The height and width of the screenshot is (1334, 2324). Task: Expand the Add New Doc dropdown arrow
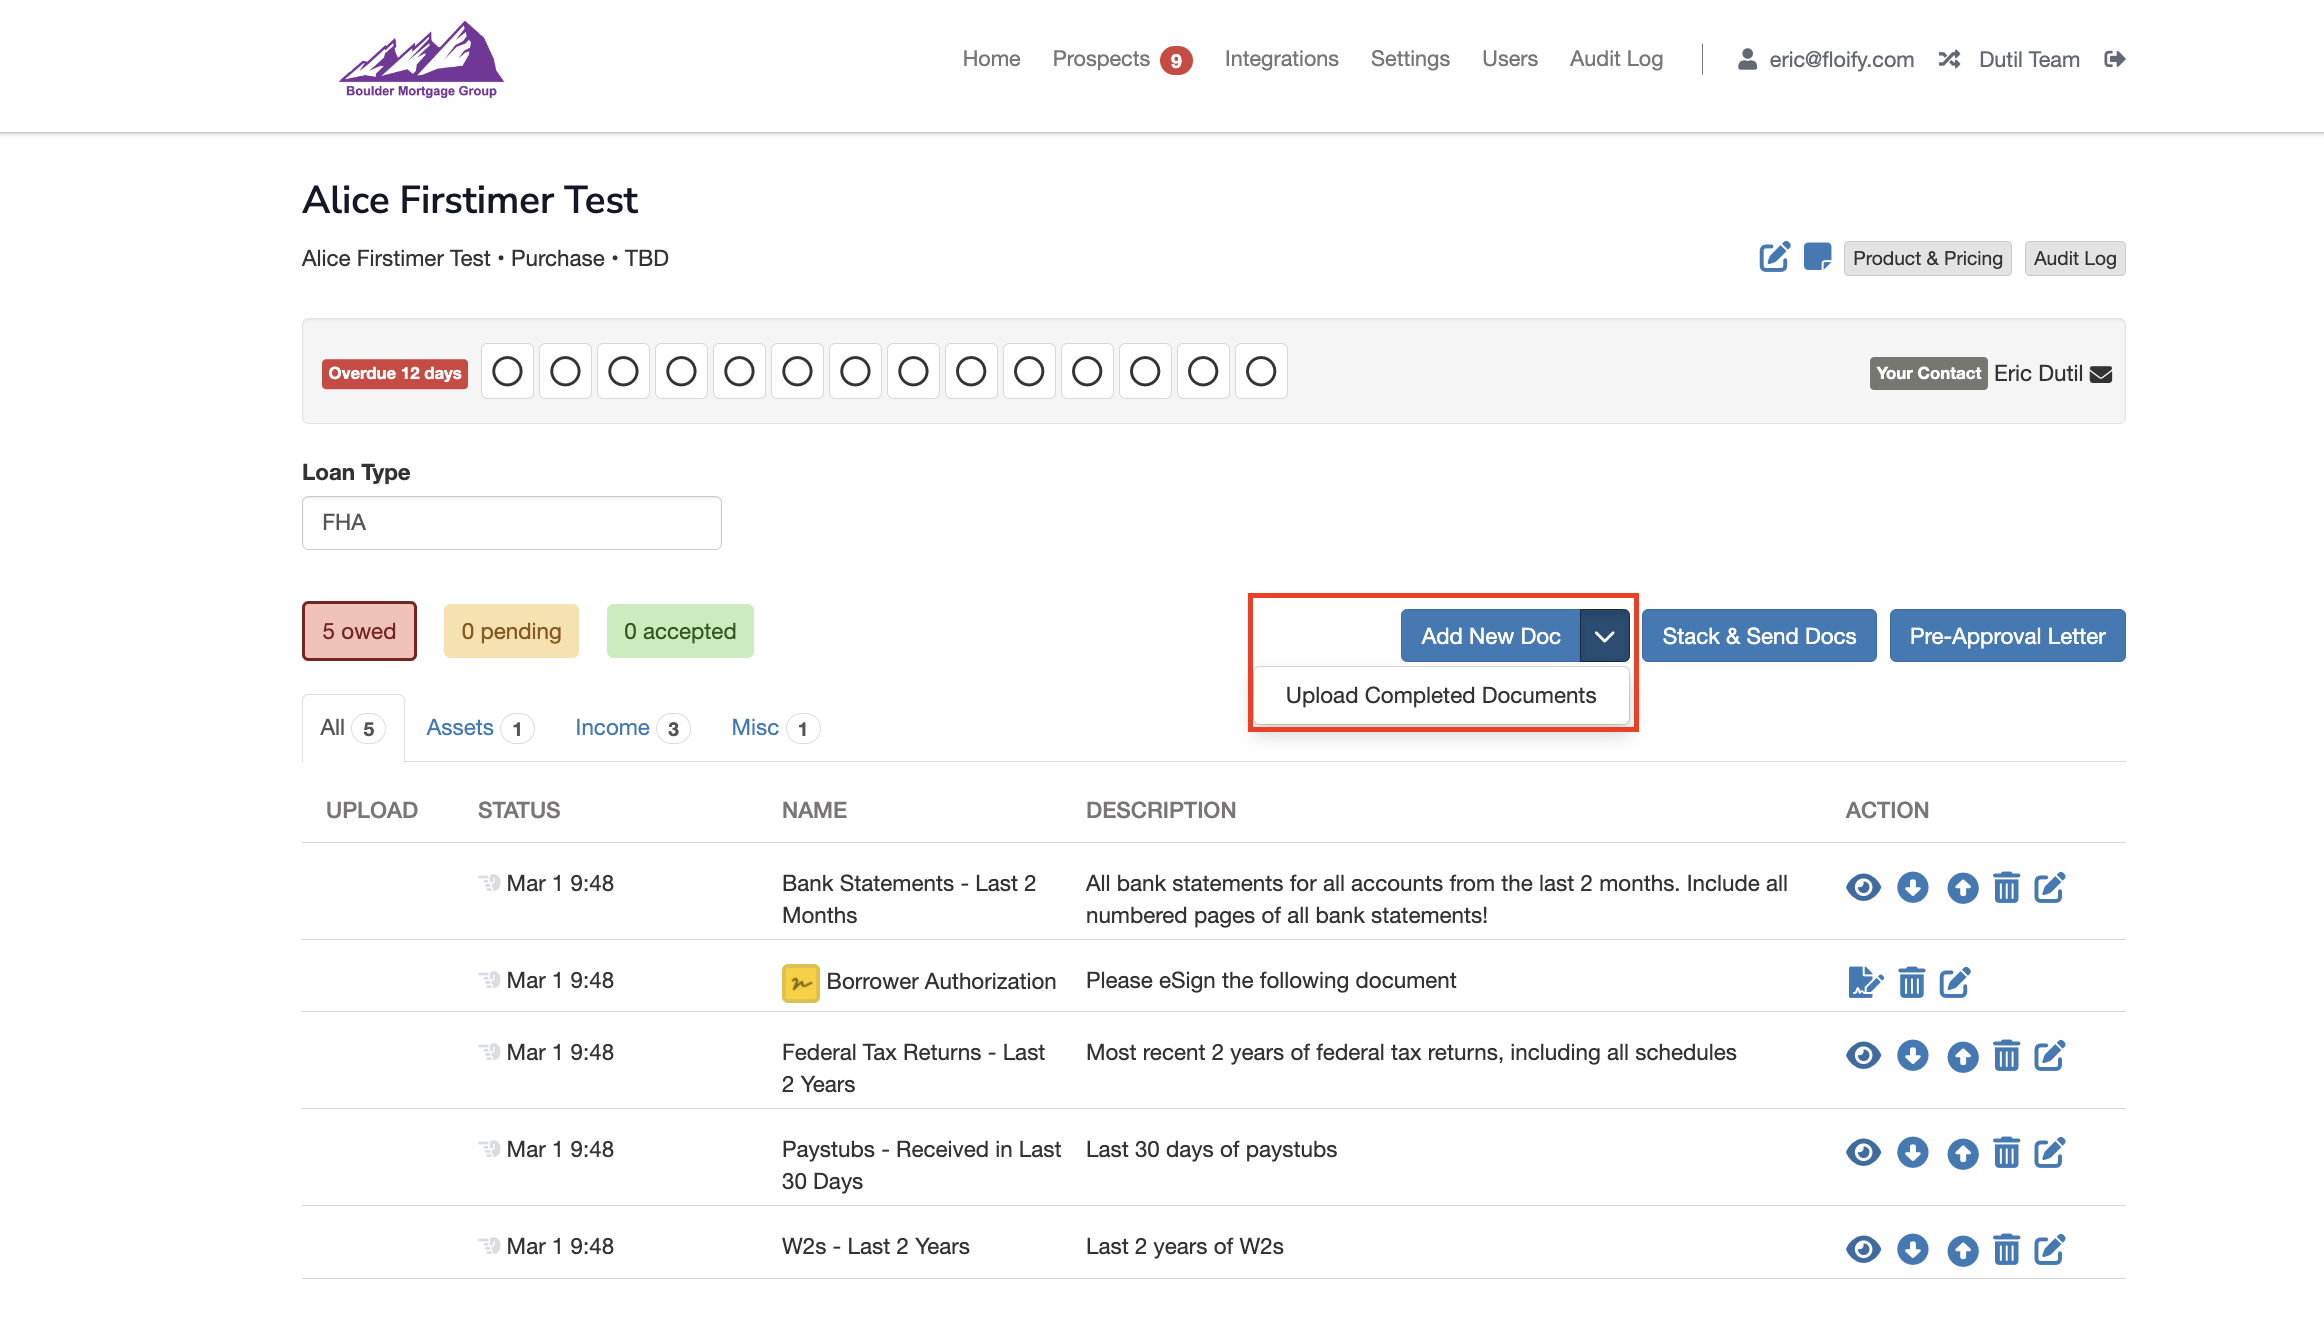coord(1604,635)
